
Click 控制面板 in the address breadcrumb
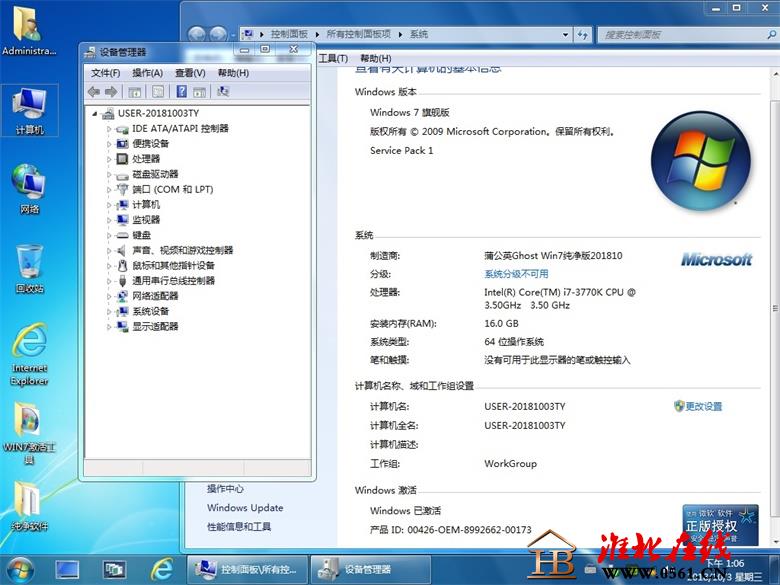pos(289,34)
